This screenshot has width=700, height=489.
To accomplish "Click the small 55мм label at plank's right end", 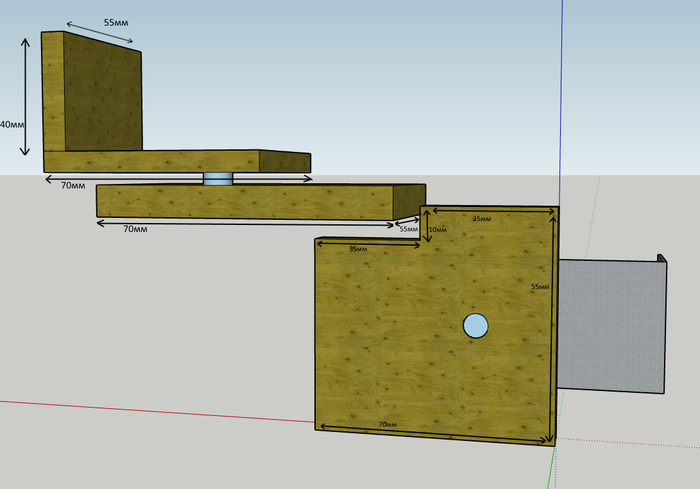I will [x=408, y=229].
